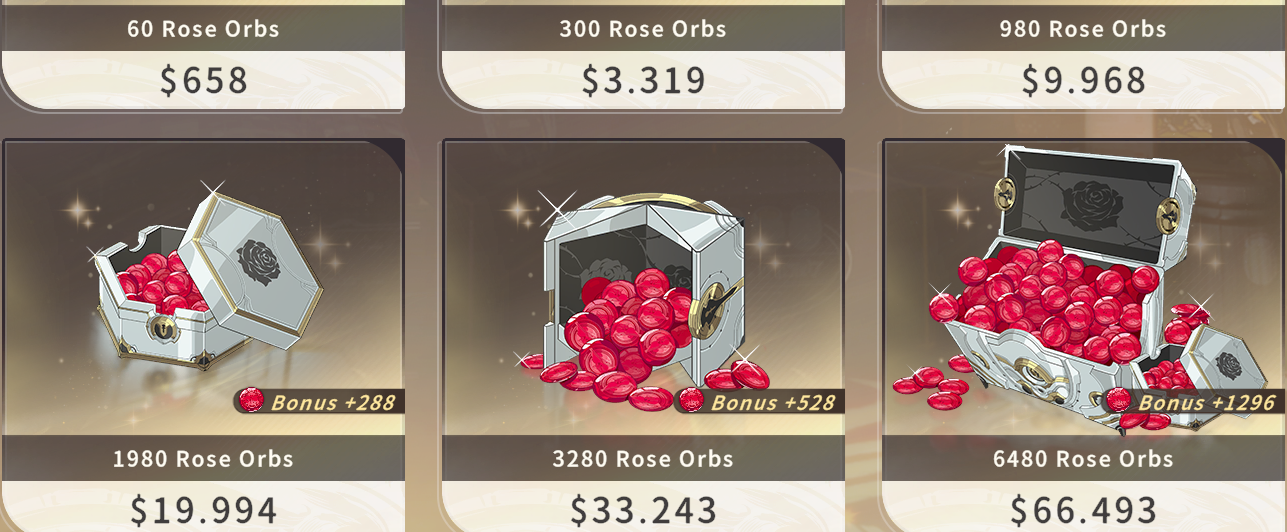Purchase the pack priced $33.243
Image resolution: width=1287 pixels, height=532 pixels.
[x=643, y=509]
